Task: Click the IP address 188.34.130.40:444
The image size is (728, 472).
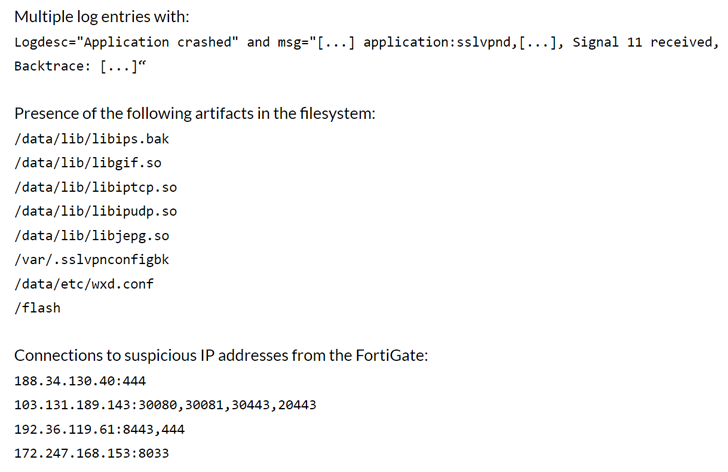Action: pyautogui.click(x=80, y=381)
